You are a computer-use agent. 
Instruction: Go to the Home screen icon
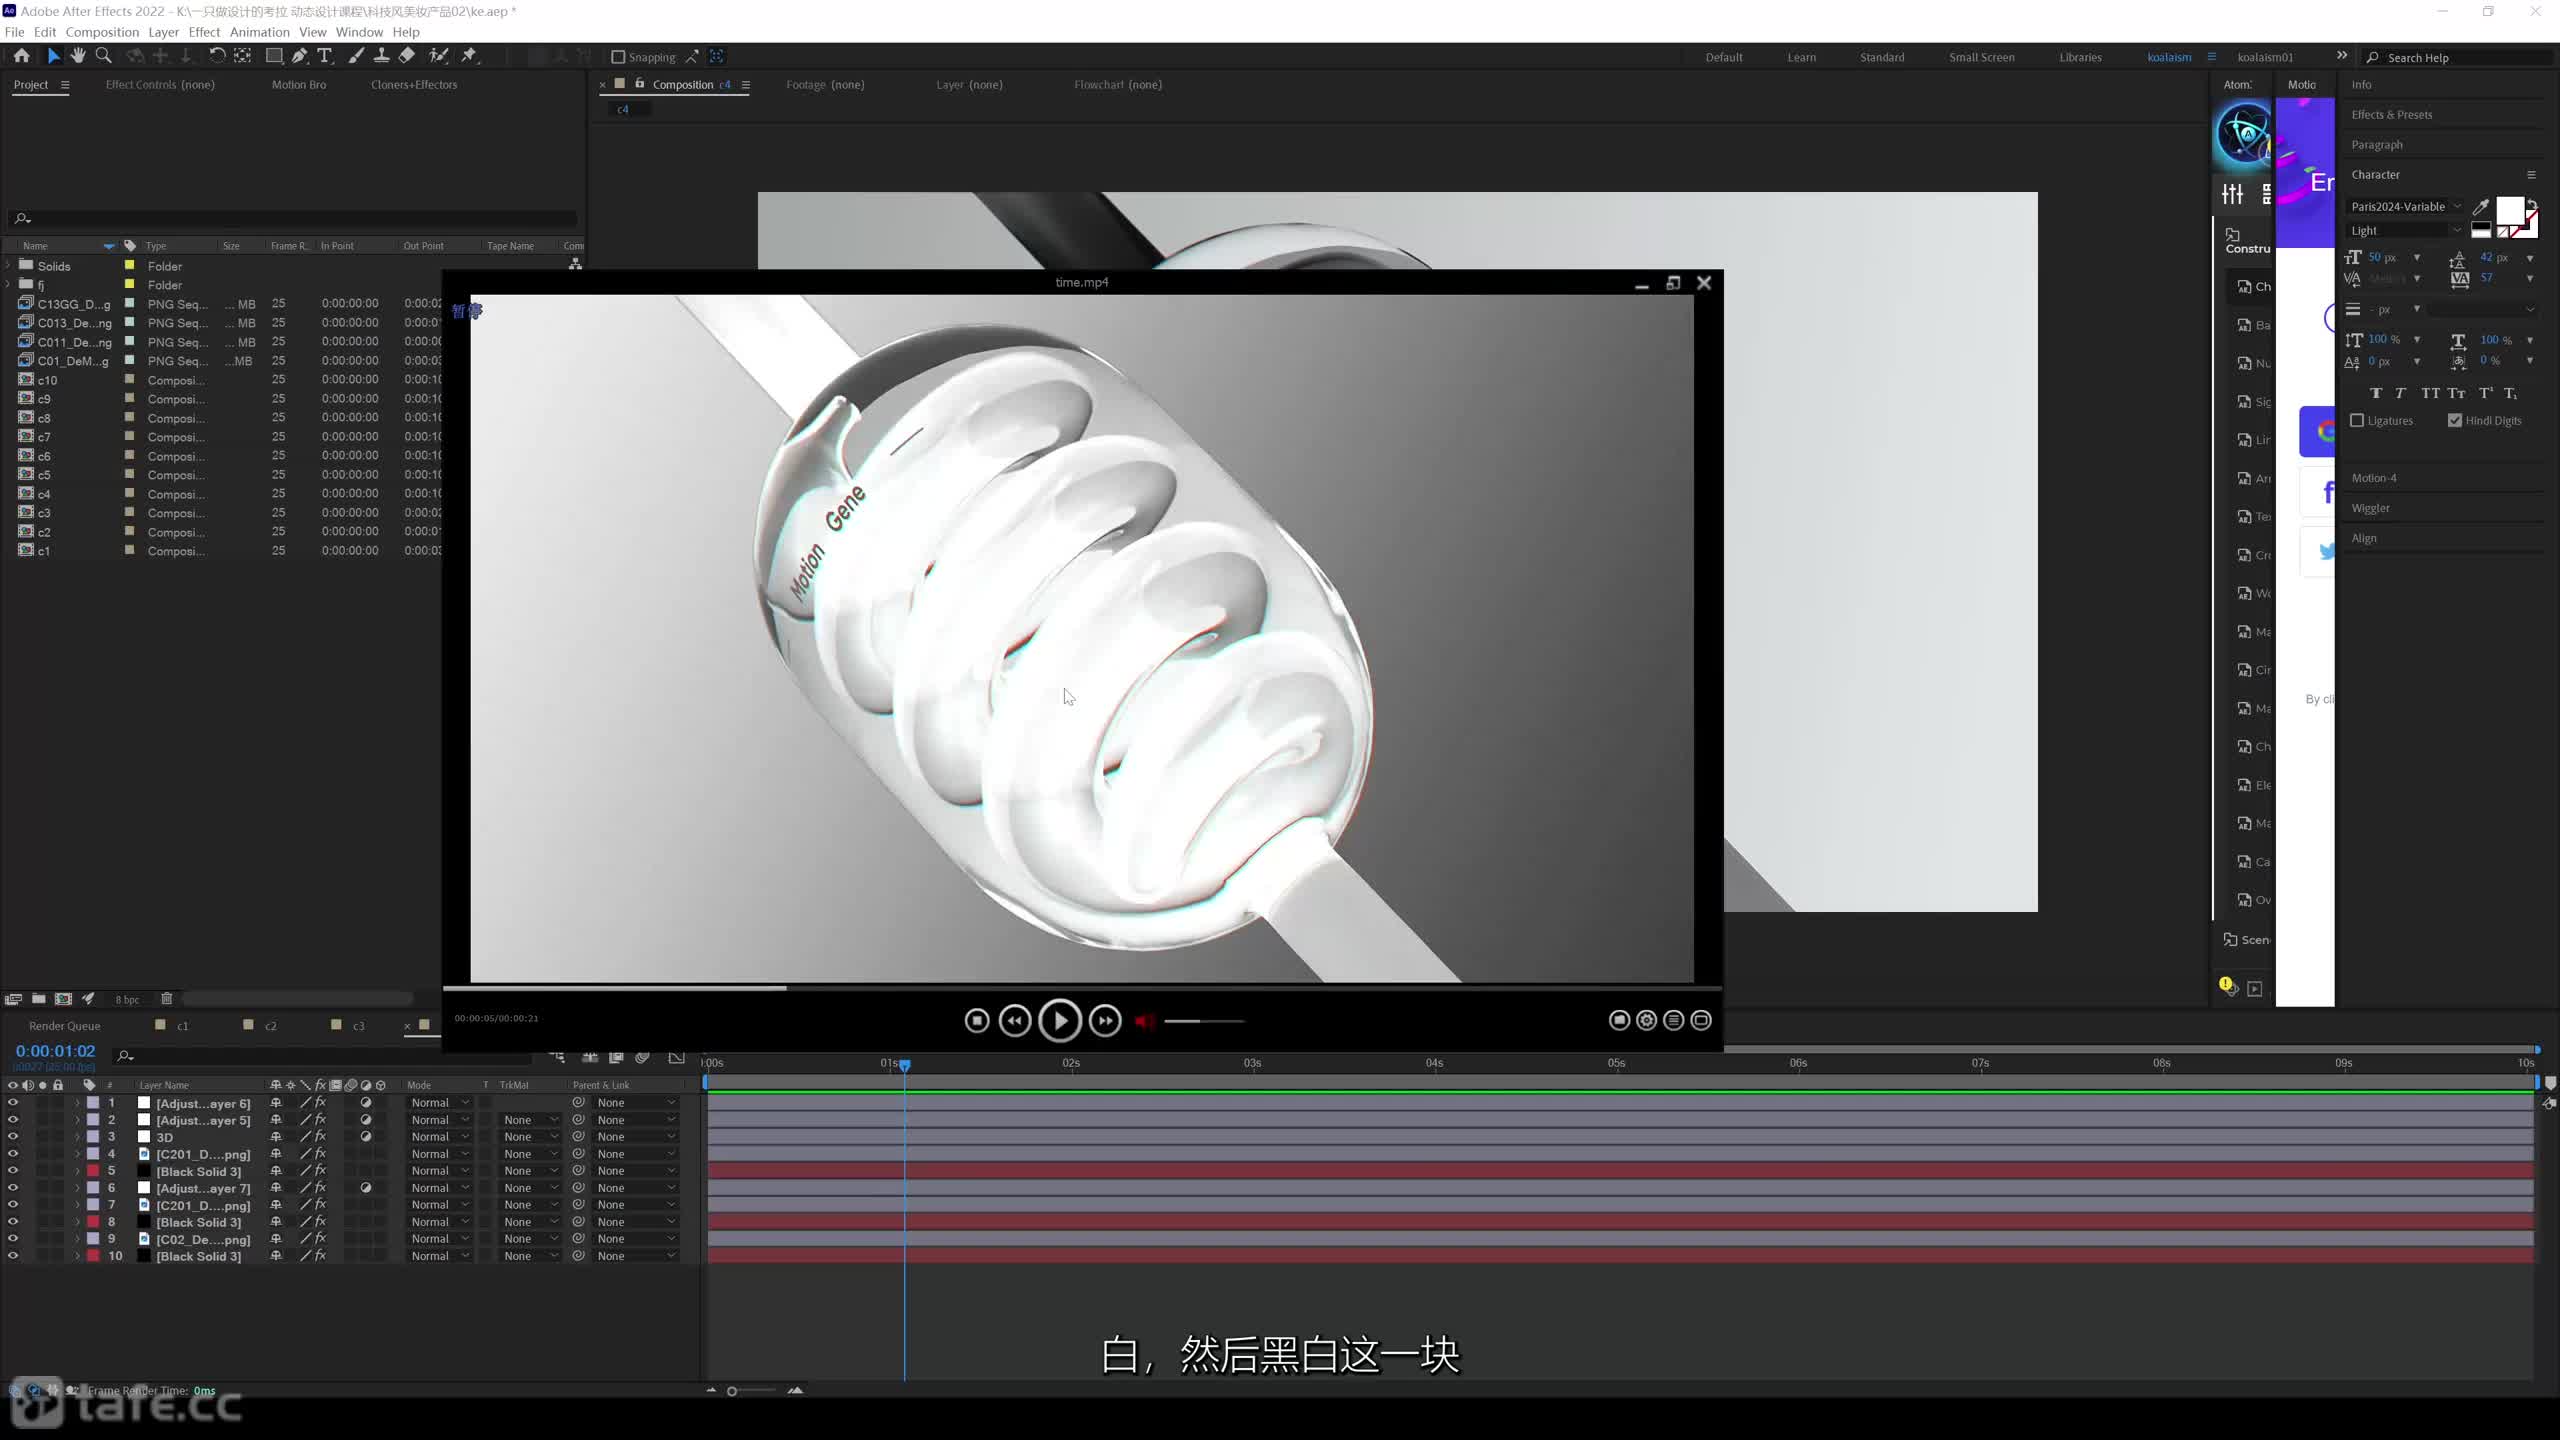pos(21,56)
